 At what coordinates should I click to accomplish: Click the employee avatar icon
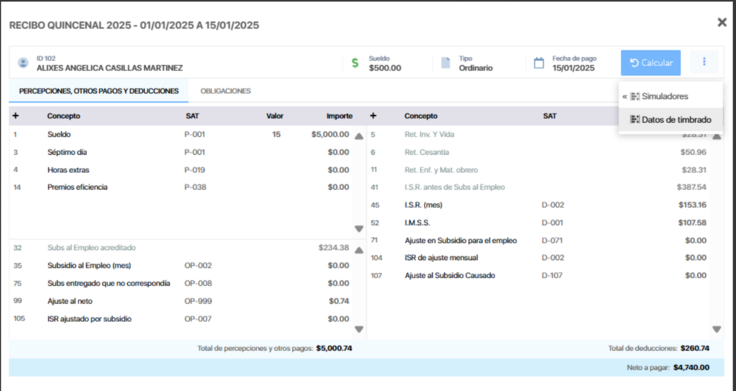pyautogui.click(x=23, y=63)
